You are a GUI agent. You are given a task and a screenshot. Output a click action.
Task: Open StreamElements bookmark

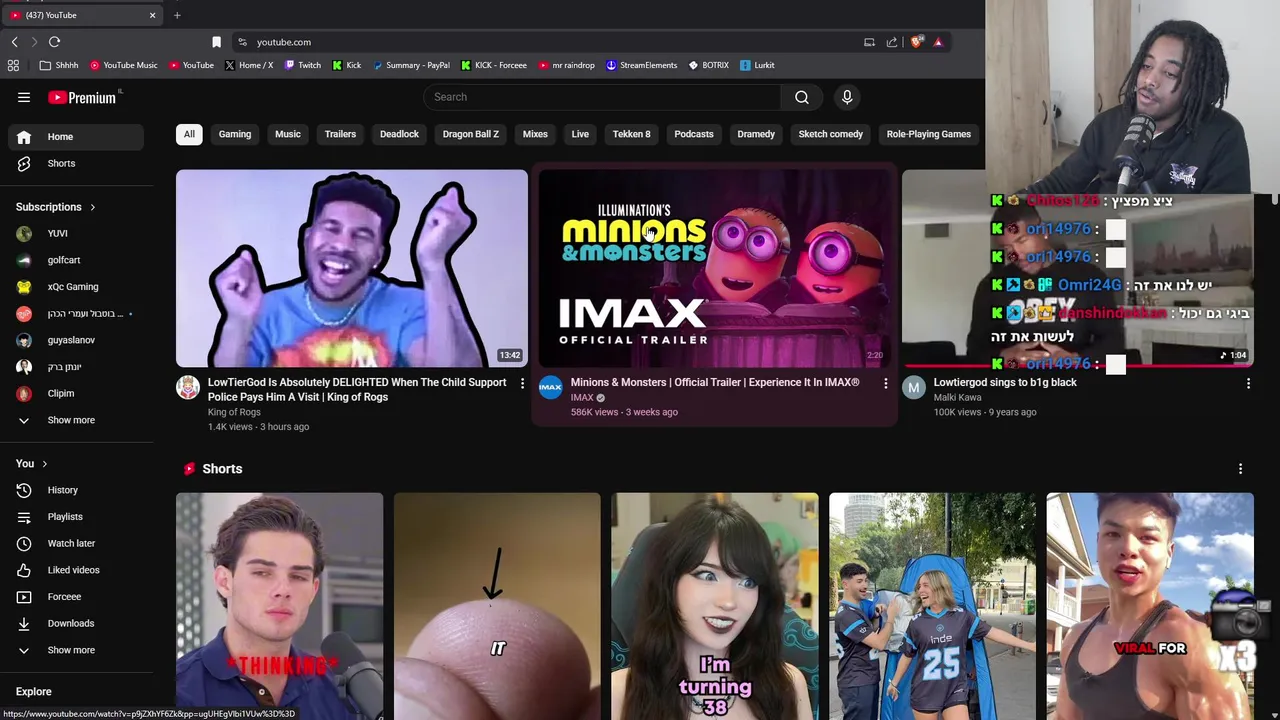click(x=641, y=65)
